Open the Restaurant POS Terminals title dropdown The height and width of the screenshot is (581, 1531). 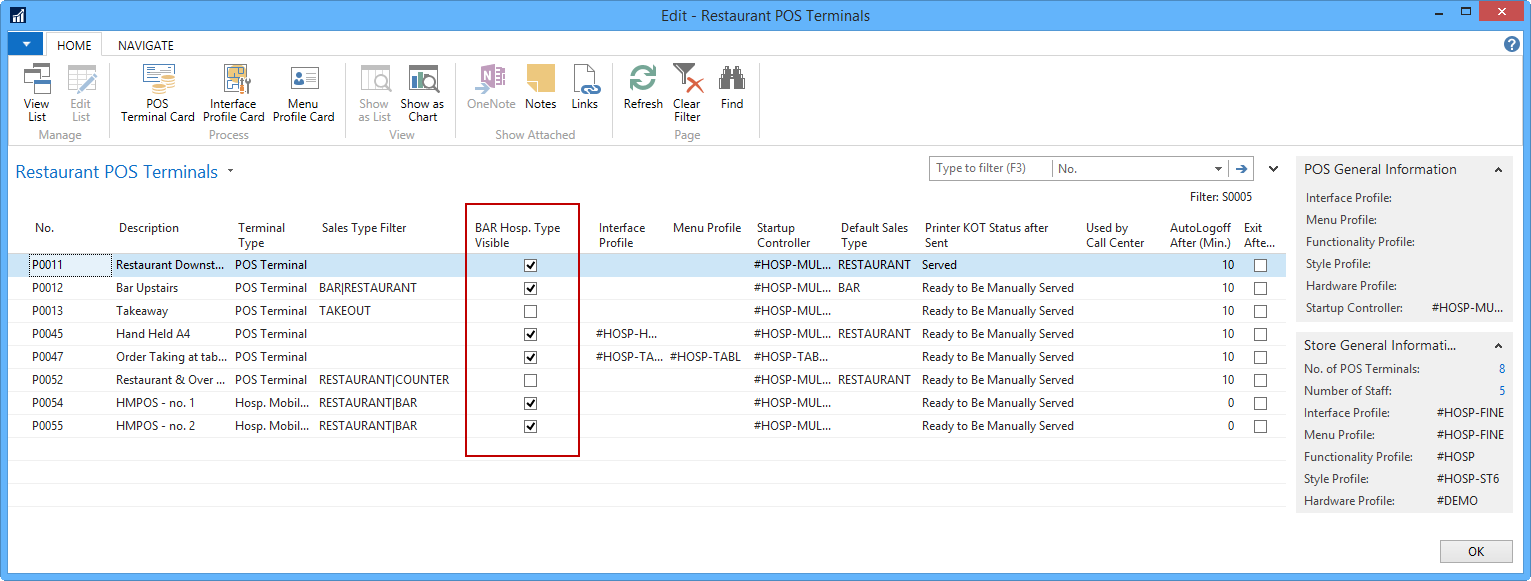[x=230, y=171]
